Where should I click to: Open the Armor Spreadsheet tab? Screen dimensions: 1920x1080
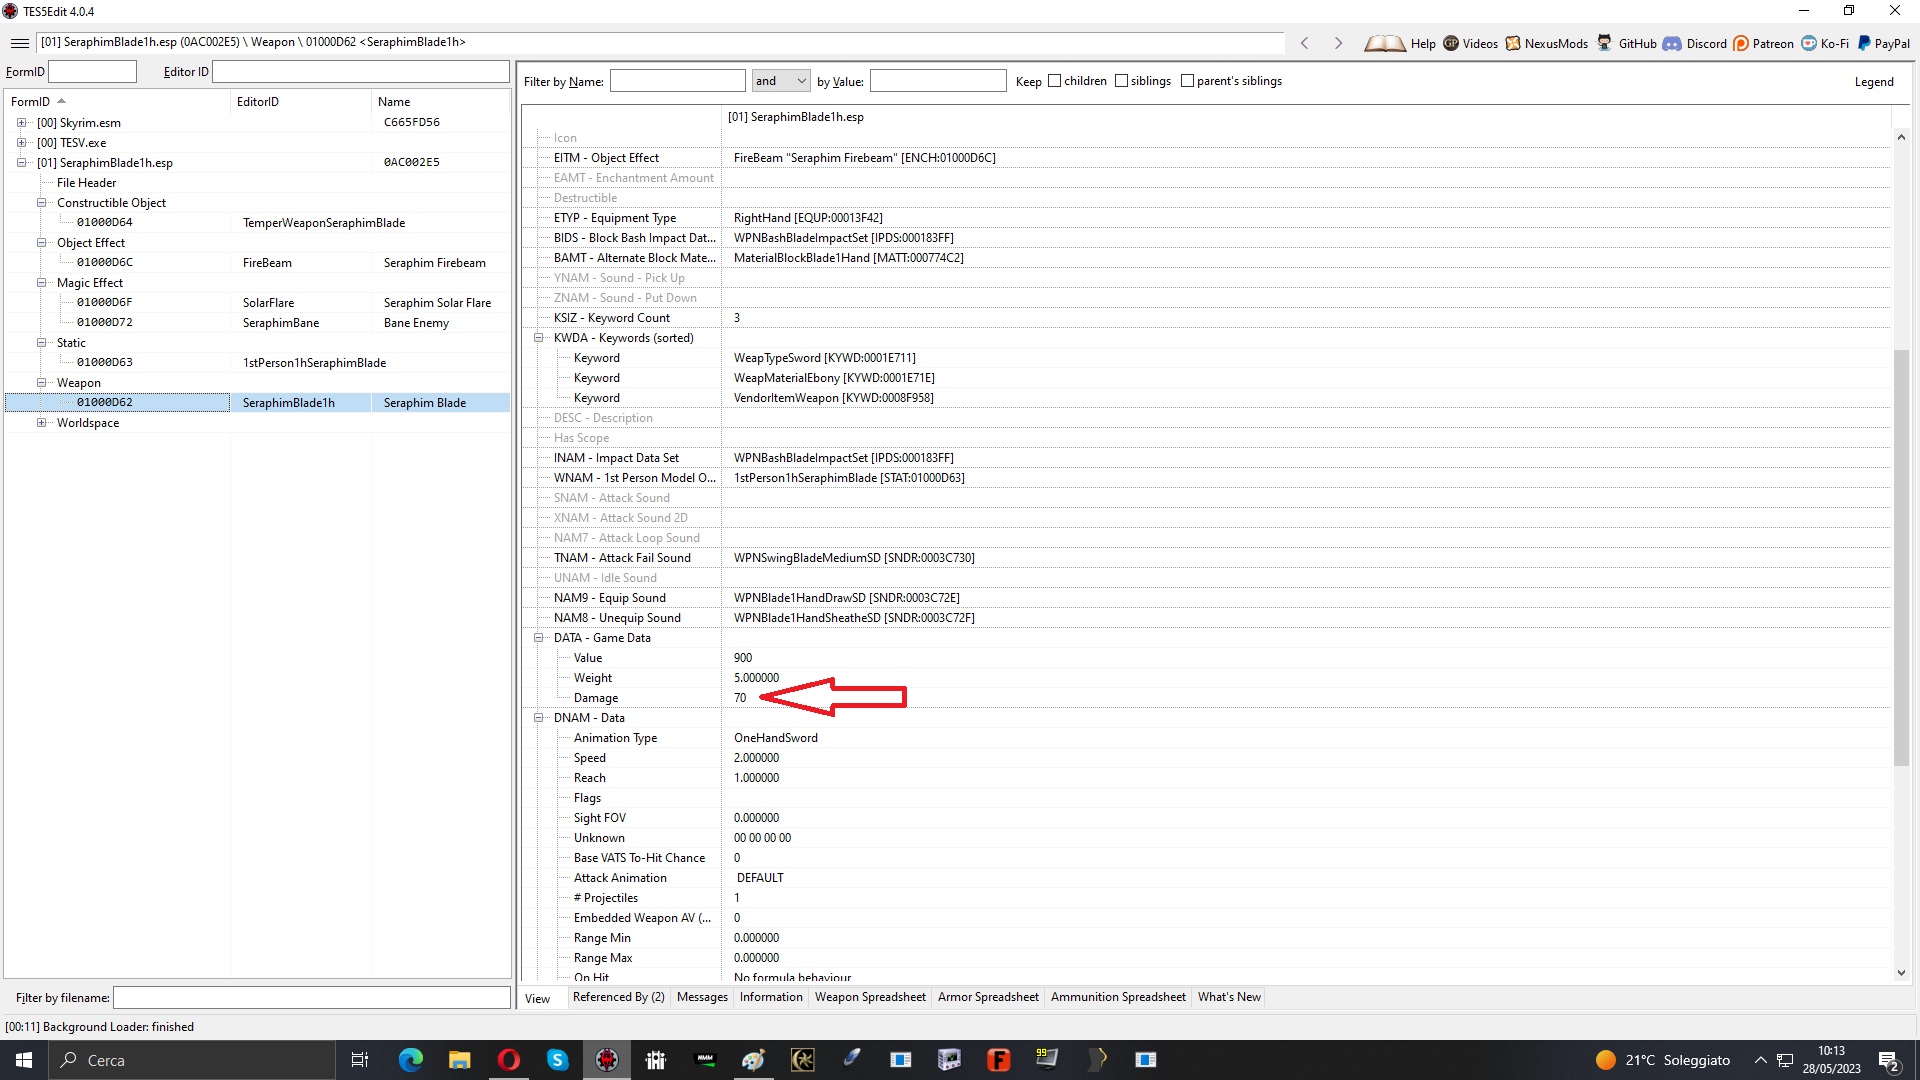(x=988, y=997)
